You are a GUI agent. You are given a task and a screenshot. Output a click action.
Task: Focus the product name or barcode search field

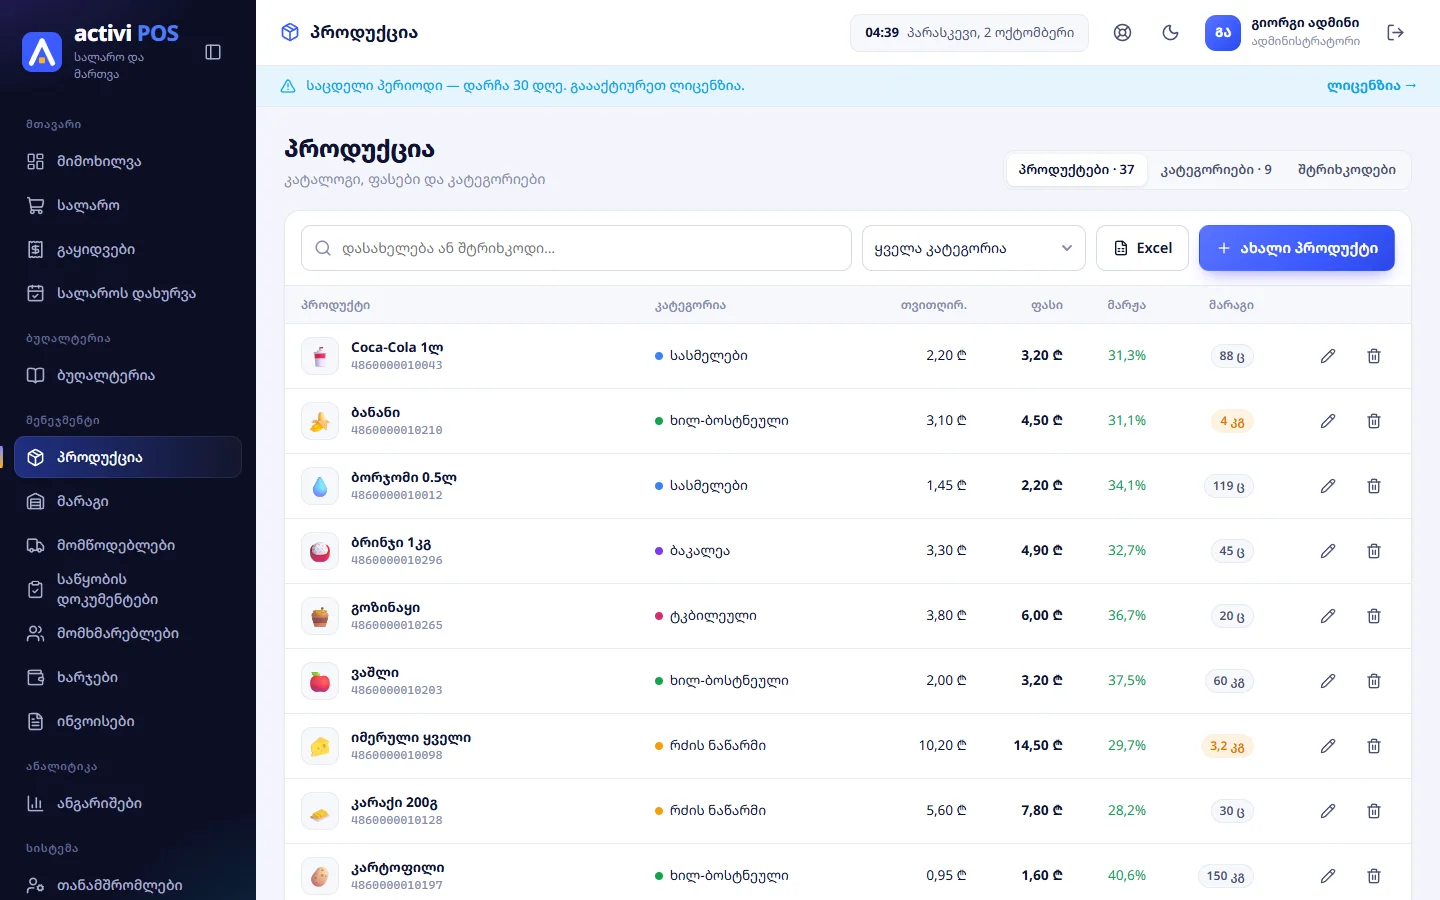[x=576, y=248]
